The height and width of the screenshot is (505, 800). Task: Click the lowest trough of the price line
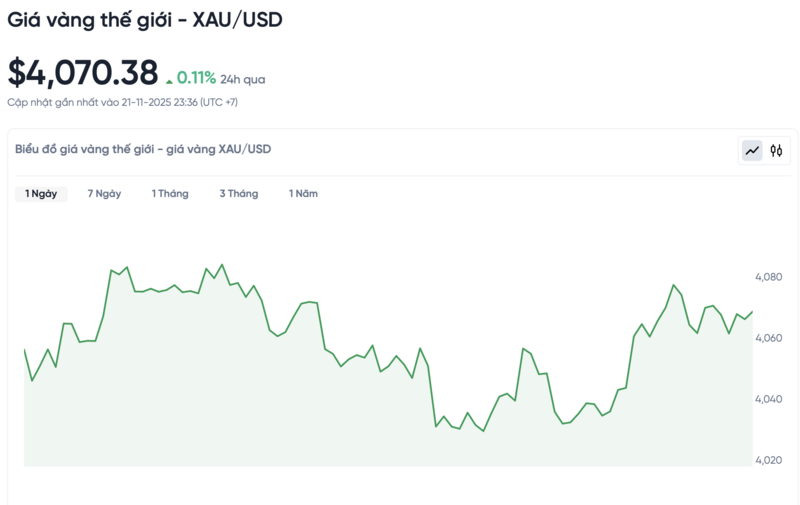click(x=484, y=431)
